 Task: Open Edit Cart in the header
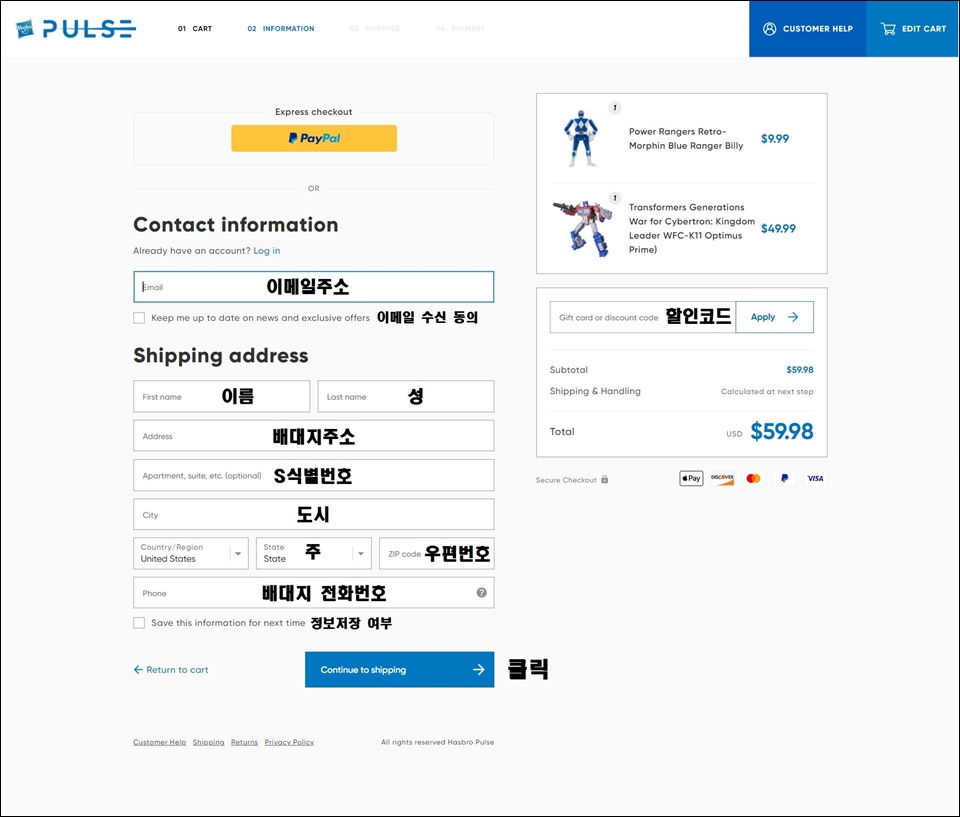(913, 29)
